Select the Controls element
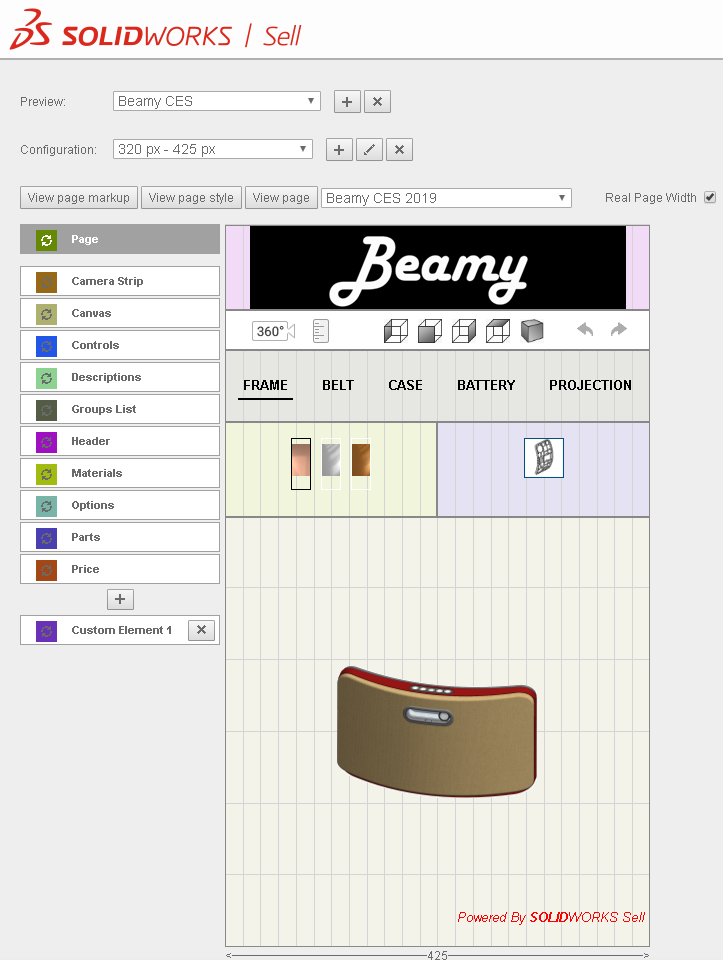The image size is (723, 960). click(120, 345)
